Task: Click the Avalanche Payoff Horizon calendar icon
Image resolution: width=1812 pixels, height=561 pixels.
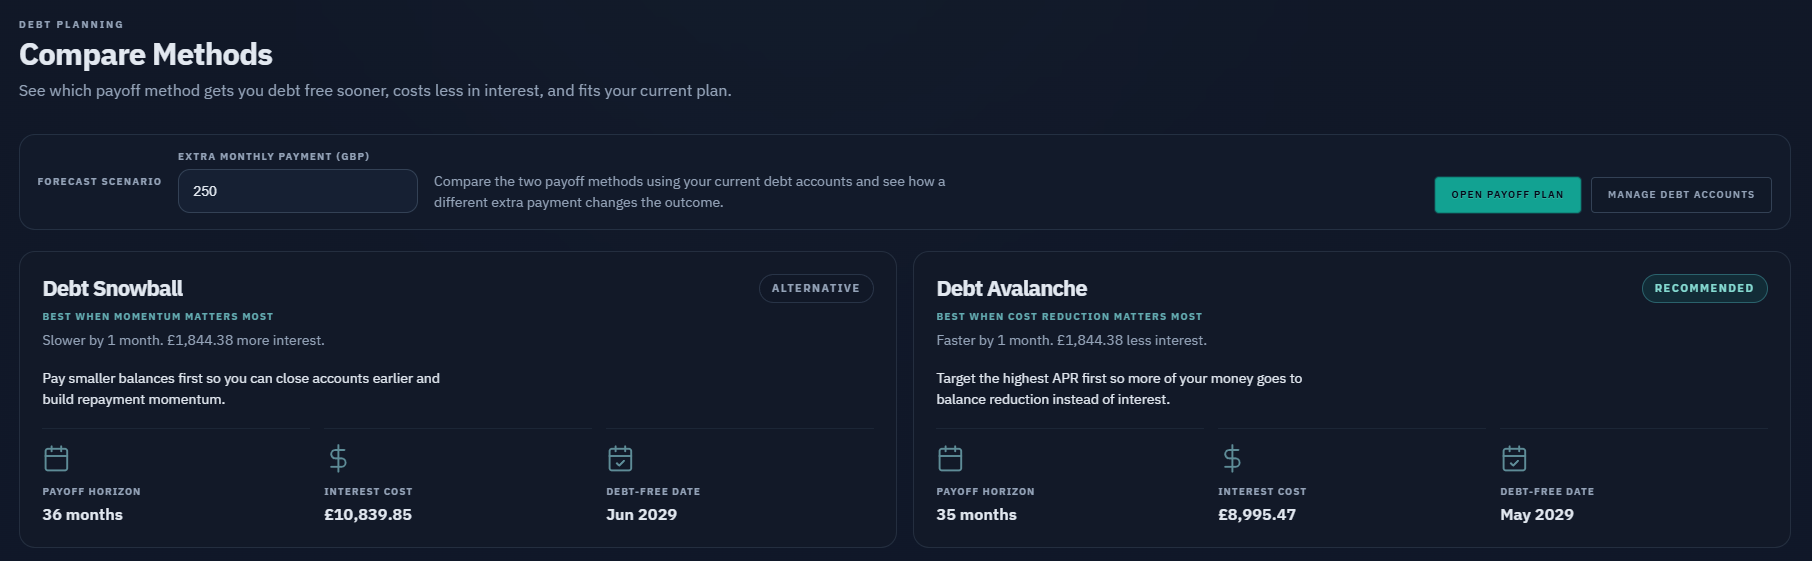Action: tap(950, 458)
